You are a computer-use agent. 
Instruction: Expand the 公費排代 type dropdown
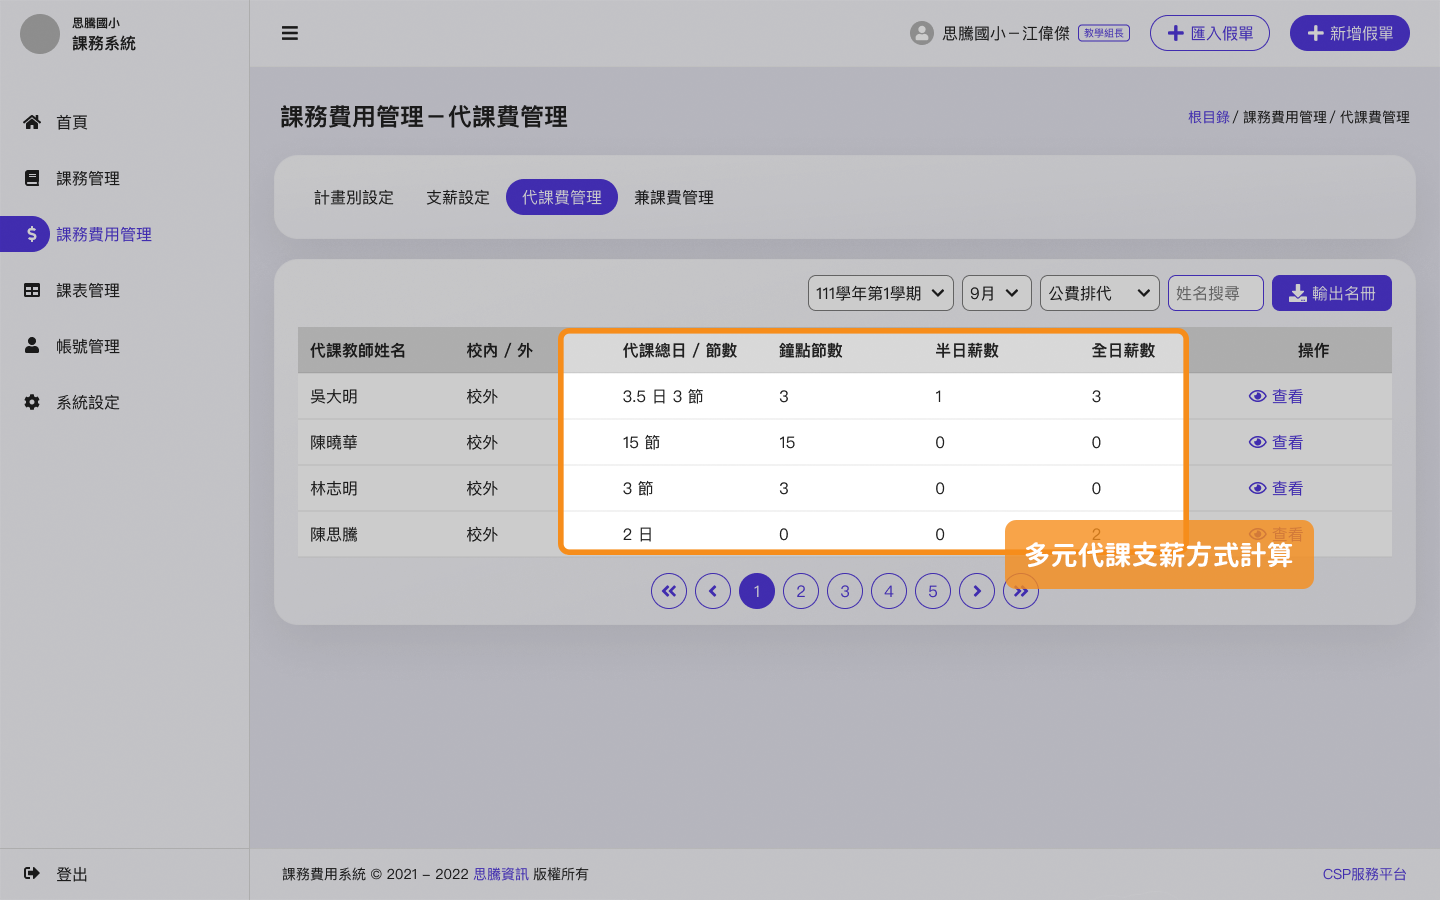[1099, 293]
